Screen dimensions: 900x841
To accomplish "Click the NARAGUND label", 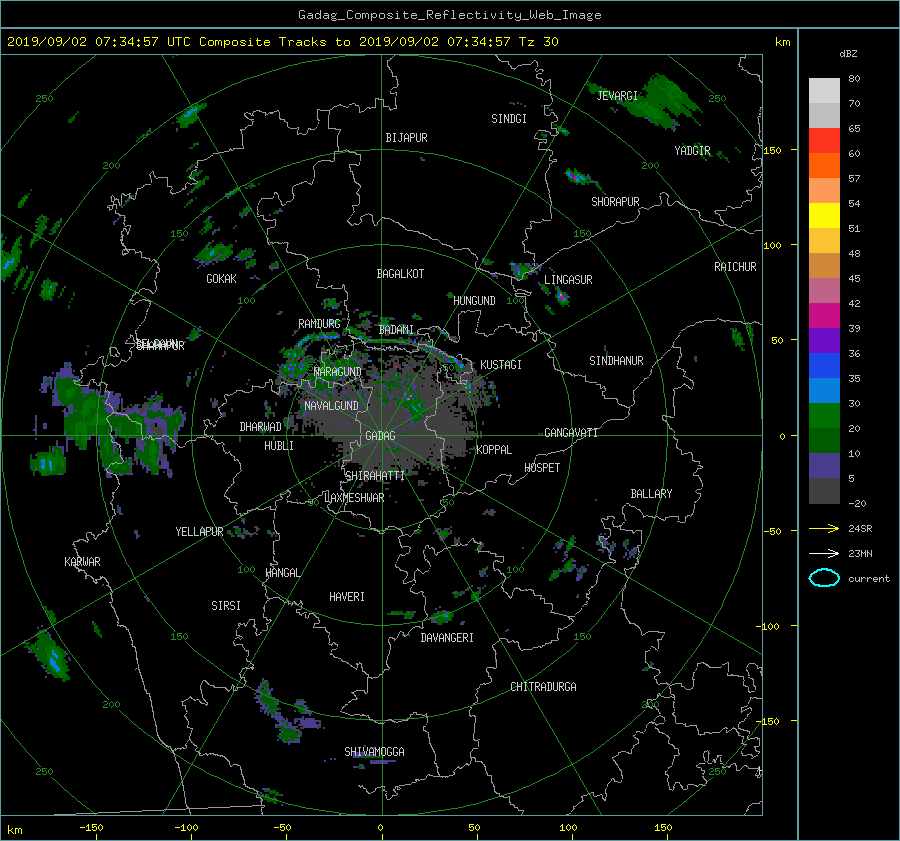I will pyautogui.click(x=338, y=371).
